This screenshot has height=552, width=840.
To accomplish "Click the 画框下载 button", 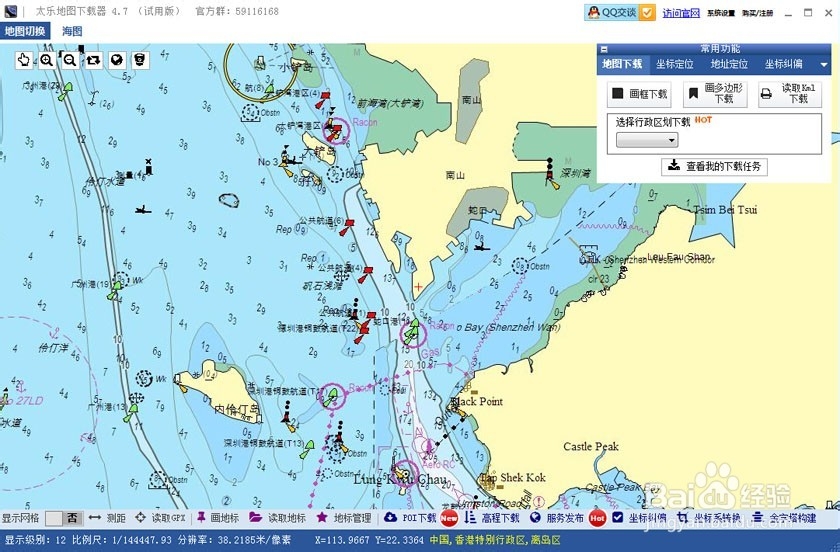I will pyautogui.click(x=639, y=94).
